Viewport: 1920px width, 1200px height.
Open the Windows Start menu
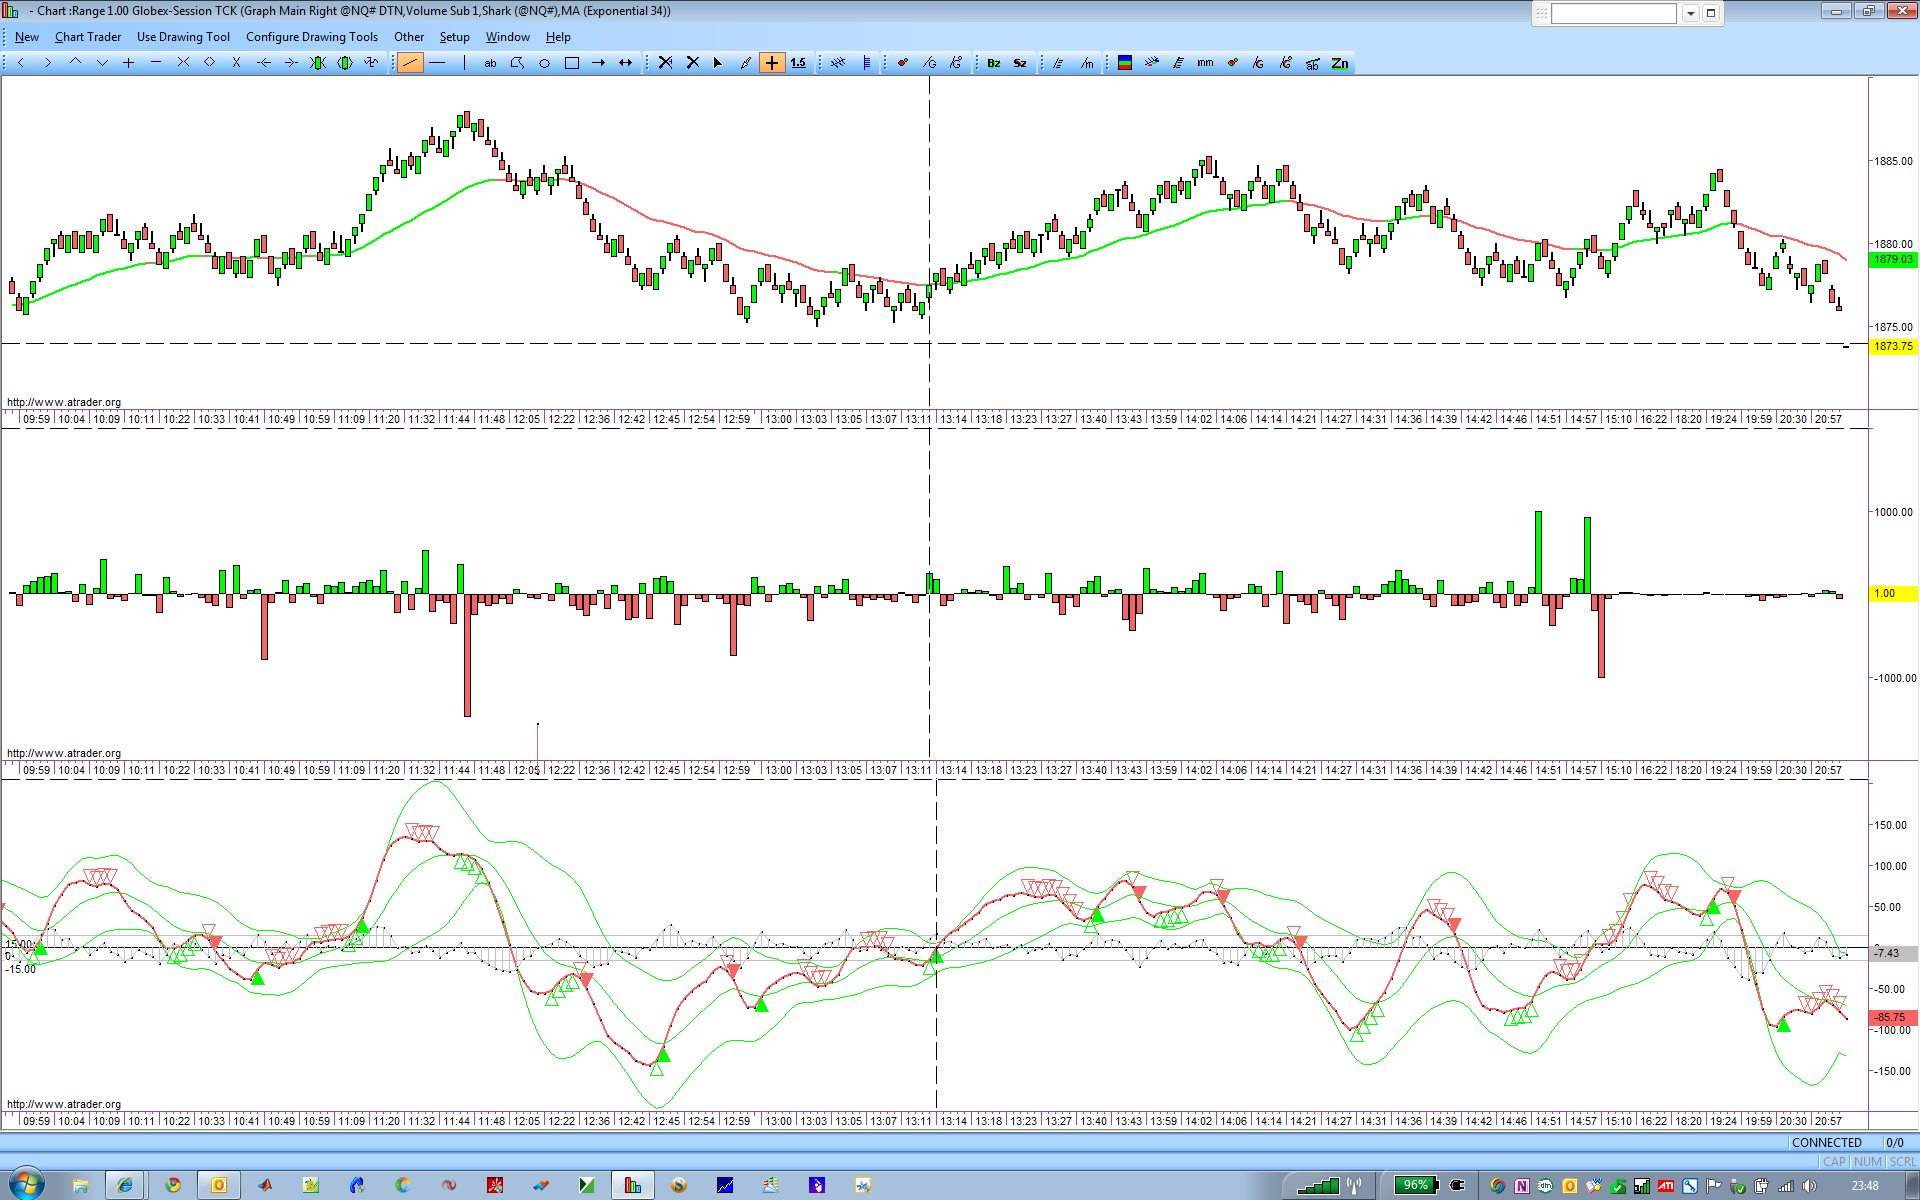click(25, 1185)
